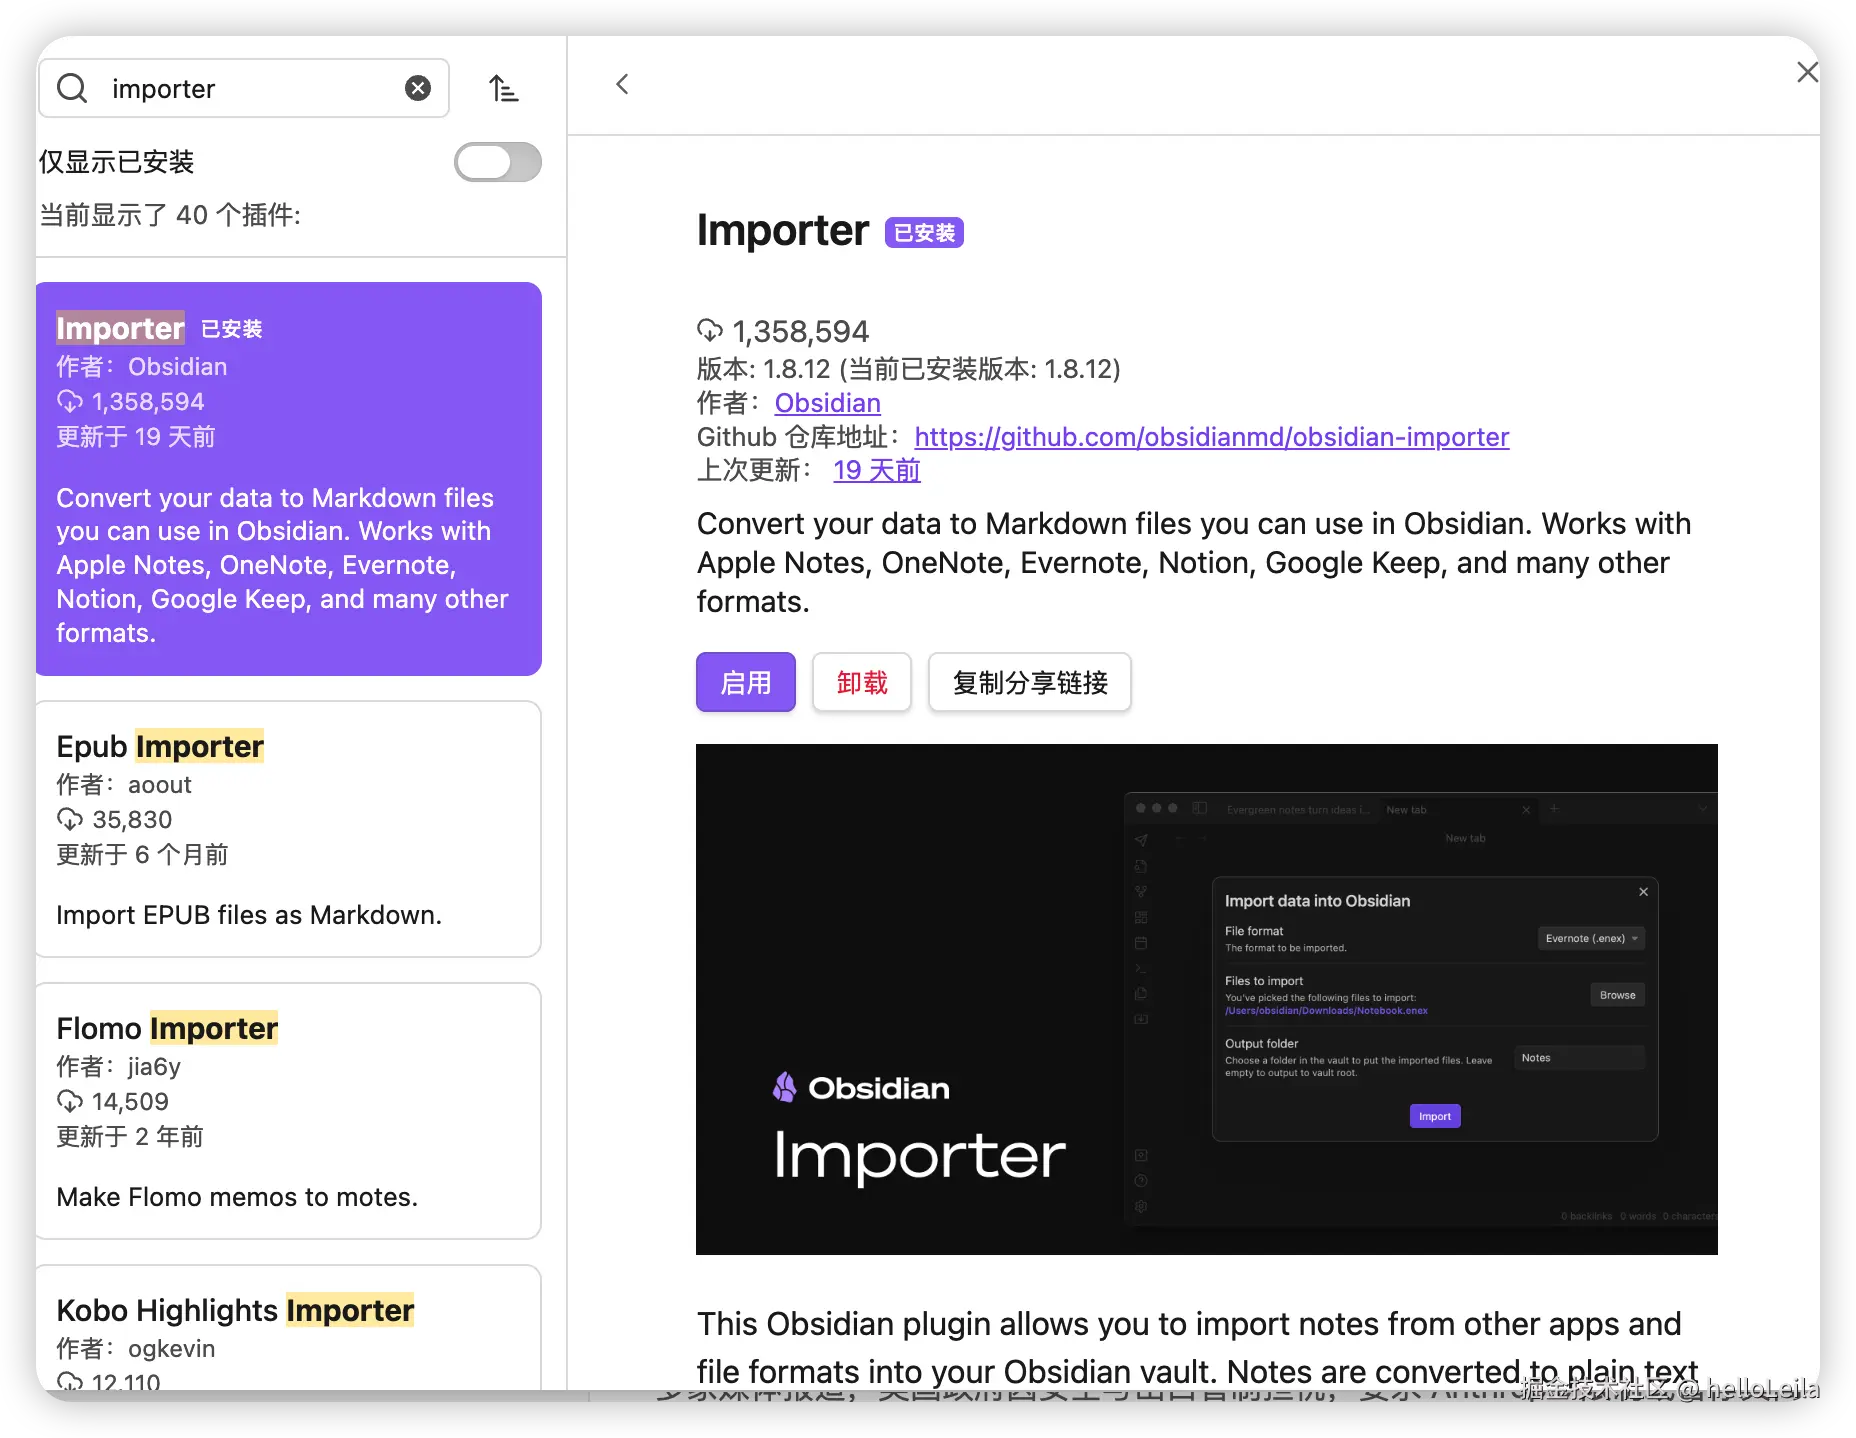Click the search magnifier icon
The width and height of the screenshot is (1856, 1438).
(72, 88)
